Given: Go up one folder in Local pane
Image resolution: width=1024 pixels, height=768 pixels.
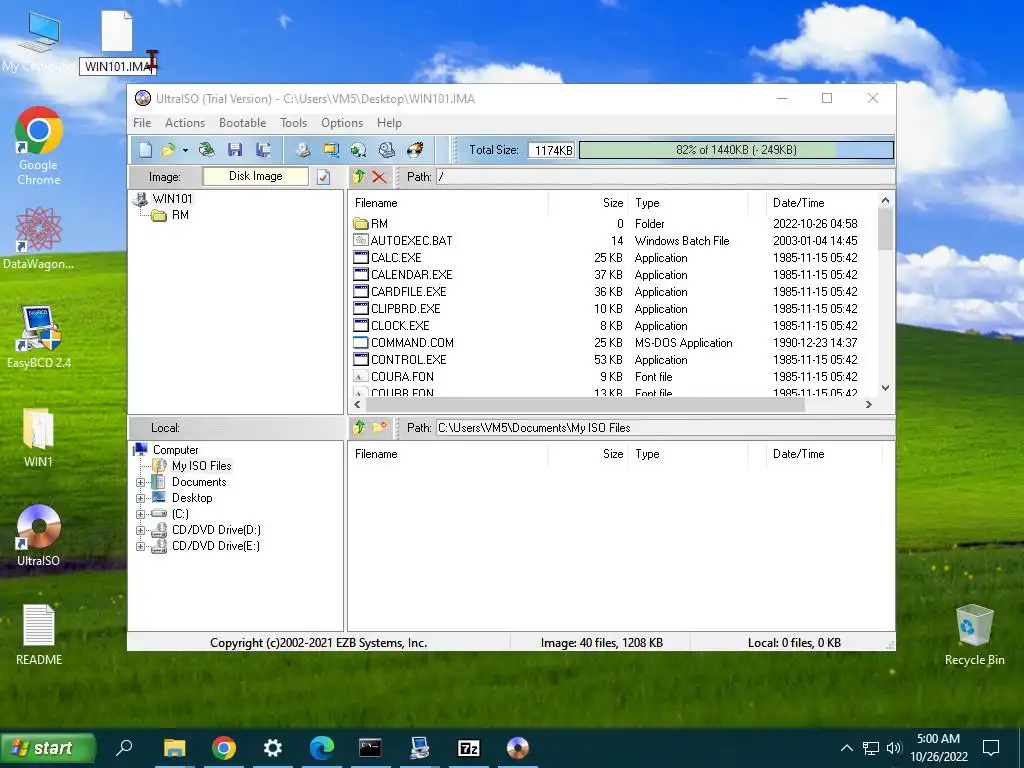Looking at the screenshot, I should (x=359, y=428).
